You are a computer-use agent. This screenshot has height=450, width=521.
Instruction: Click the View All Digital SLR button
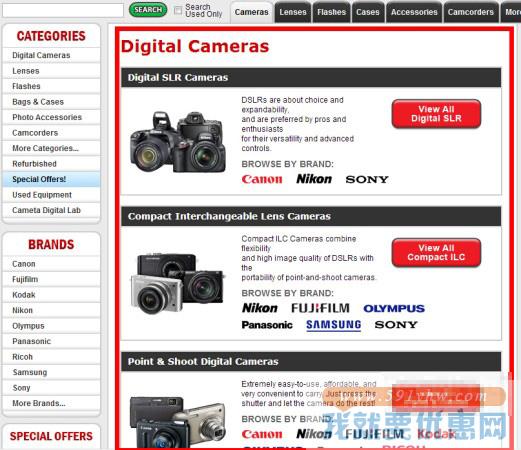tap(436, 114)
